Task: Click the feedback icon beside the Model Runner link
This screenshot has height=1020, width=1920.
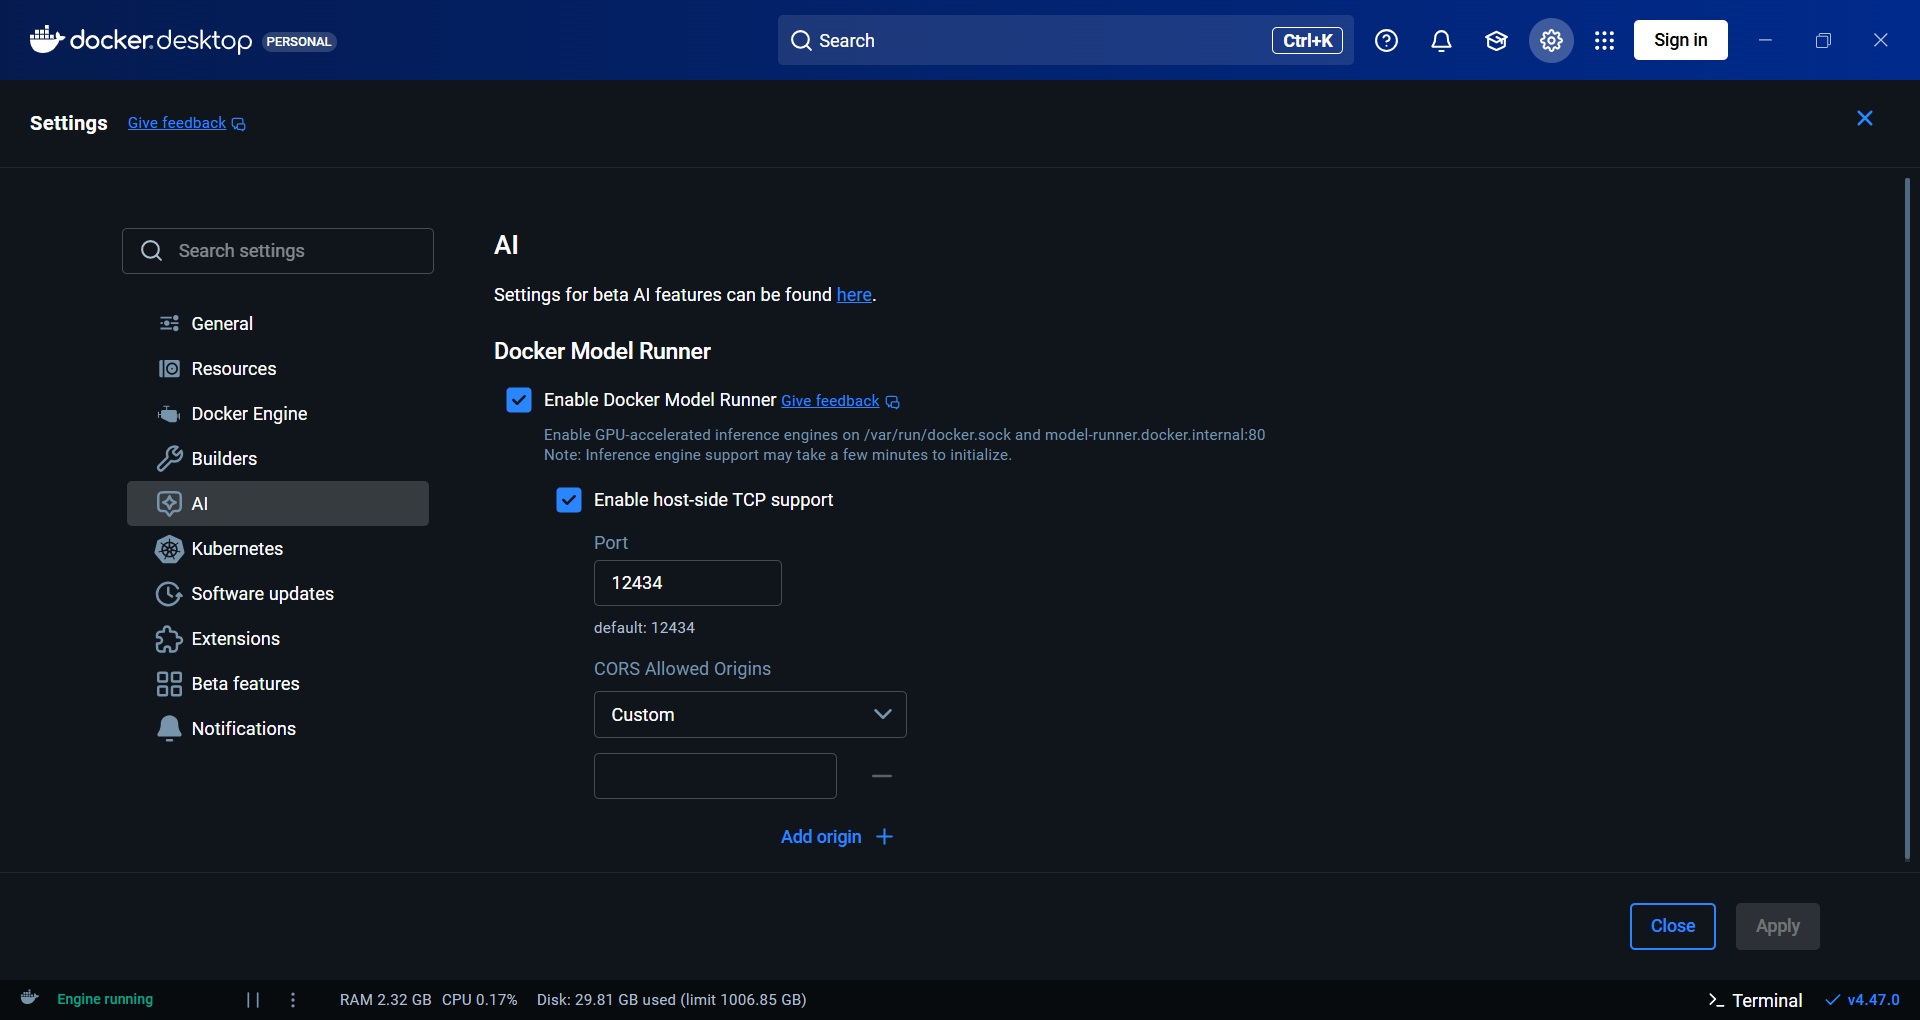Action: click(x=893, y=402)
